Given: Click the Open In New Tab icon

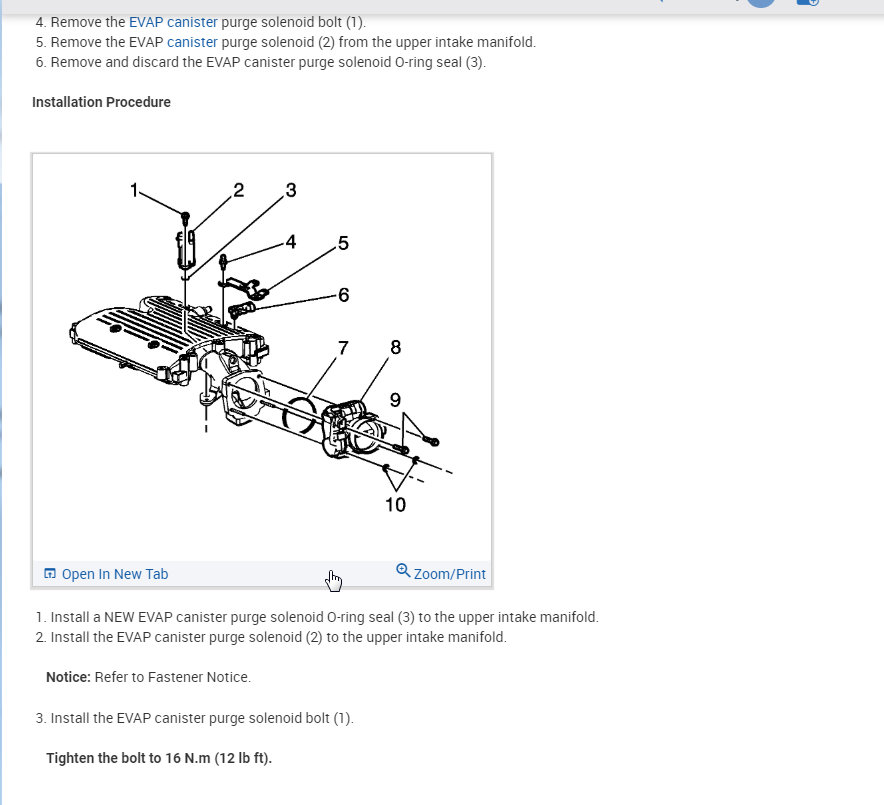Looking at the screenshot, I should 50,574.
